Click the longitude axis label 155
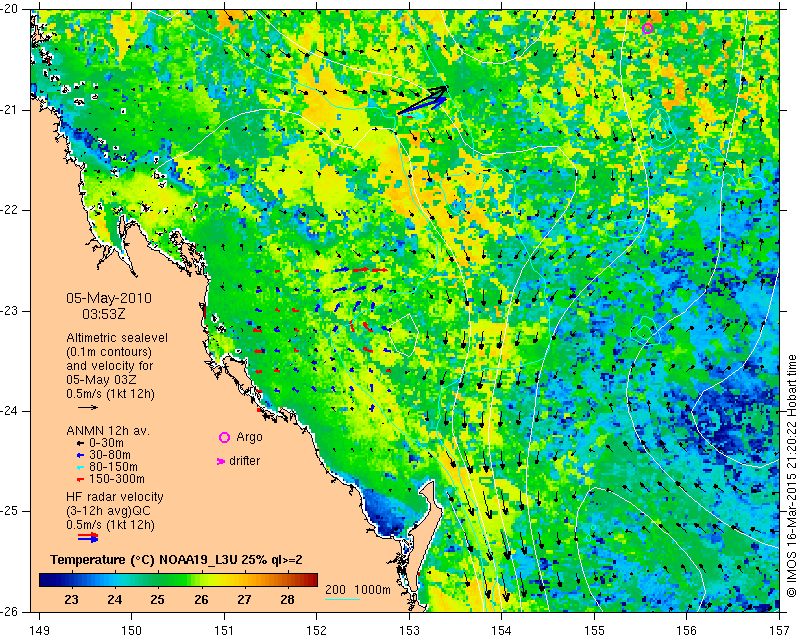The width and height of the screenshot is (800, 640). 594,630
